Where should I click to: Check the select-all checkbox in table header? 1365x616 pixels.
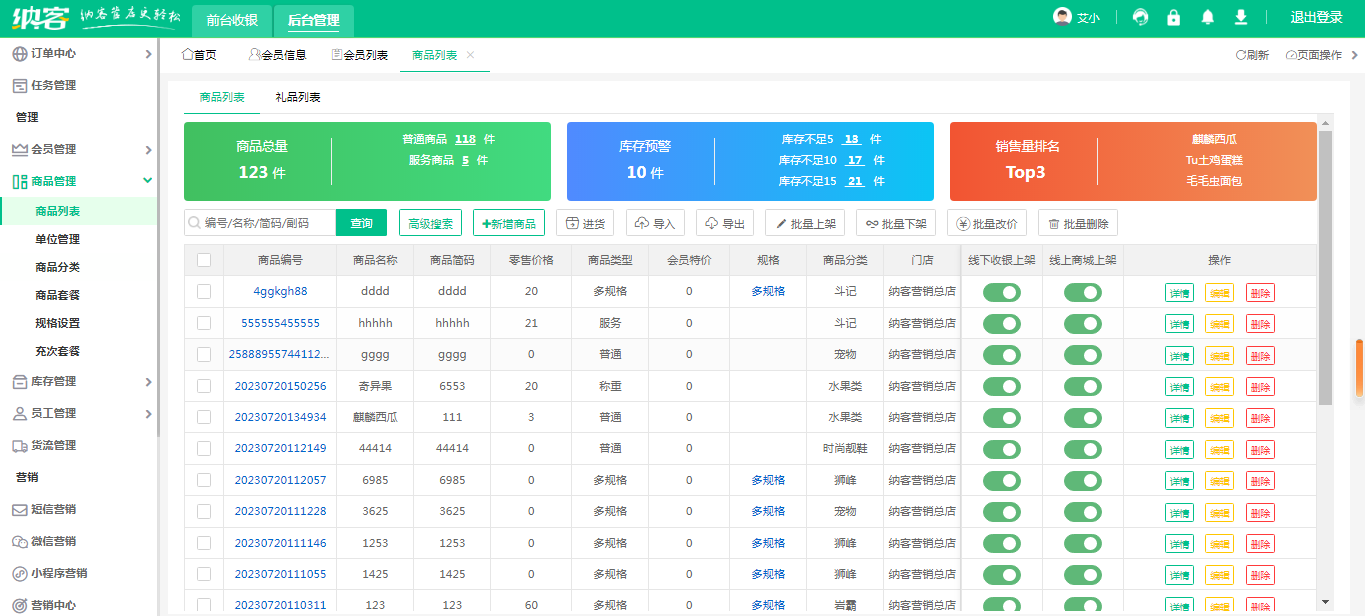pos(204,259)
